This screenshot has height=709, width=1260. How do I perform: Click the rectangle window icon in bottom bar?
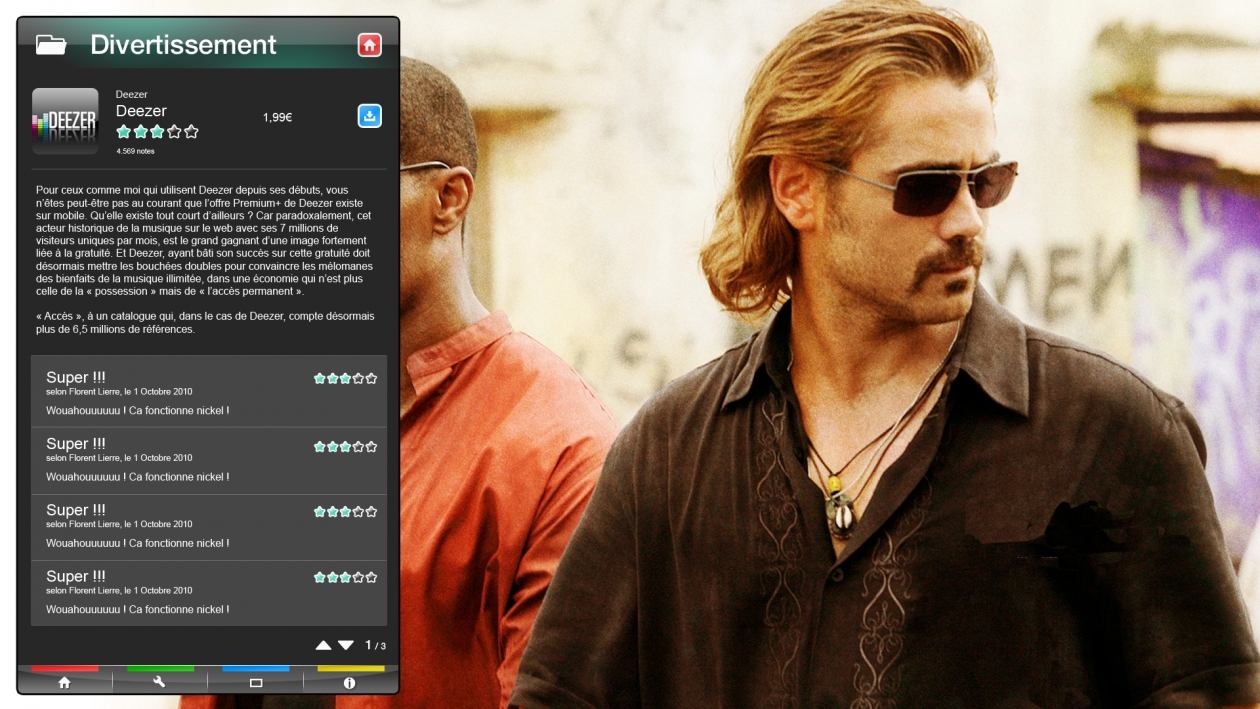point(255,682)
